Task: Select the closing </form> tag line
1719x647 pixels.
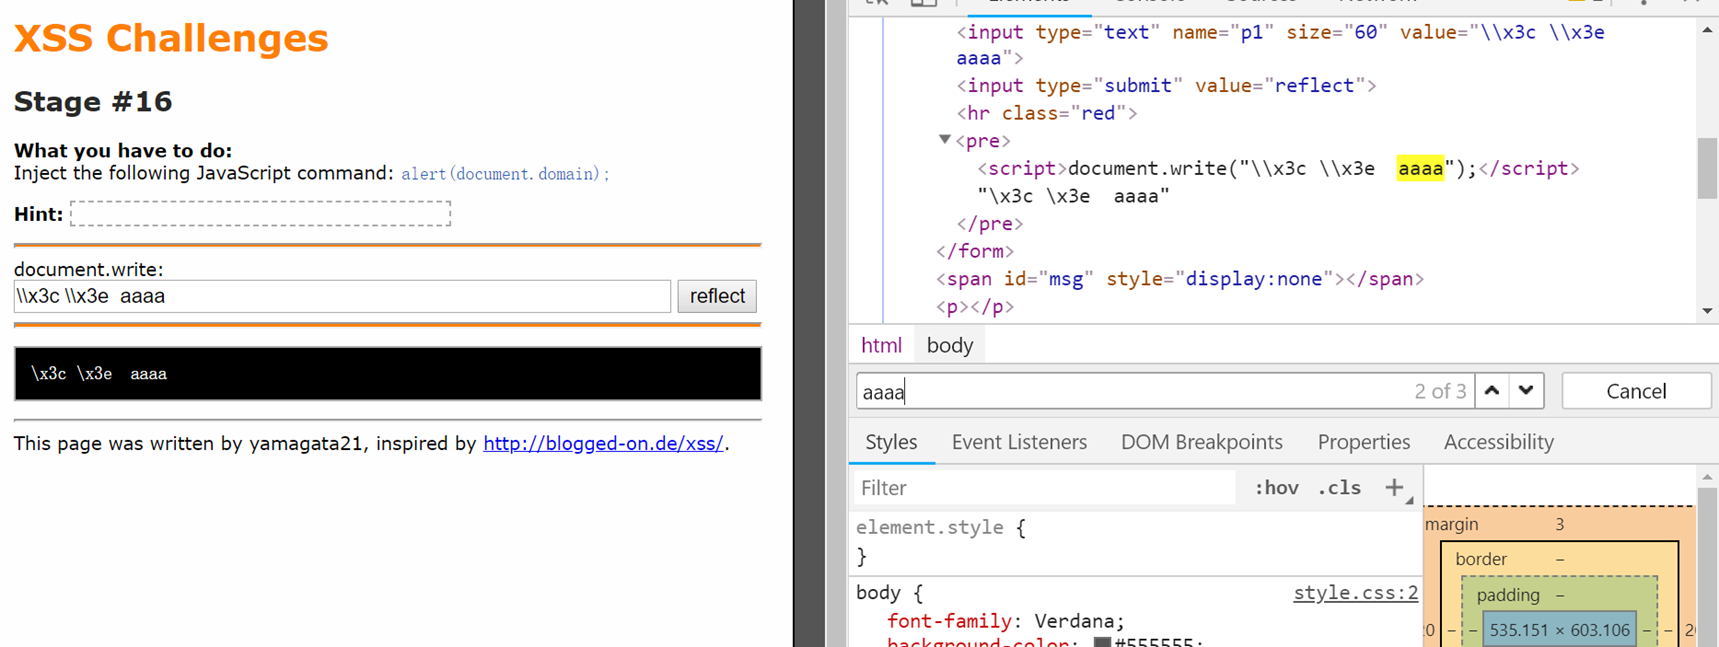Action: click(975, 251)
